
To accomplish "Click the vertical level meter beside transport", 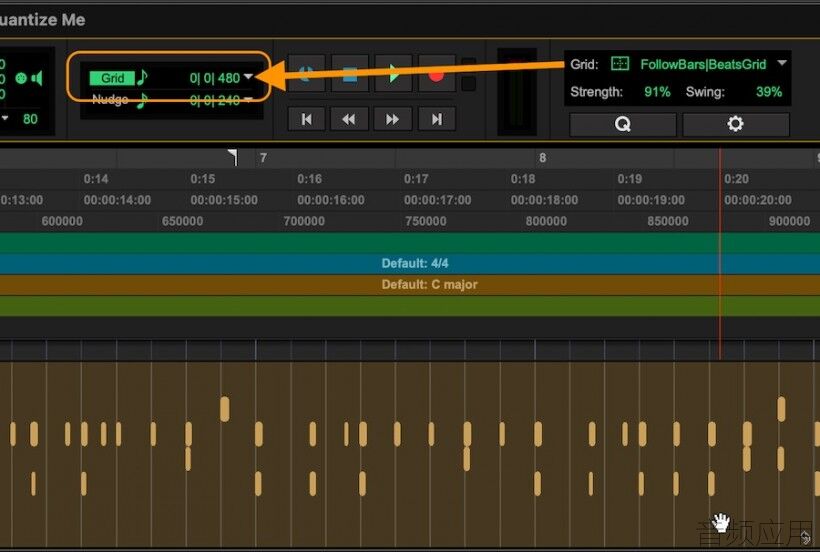I will pos(517,92).
